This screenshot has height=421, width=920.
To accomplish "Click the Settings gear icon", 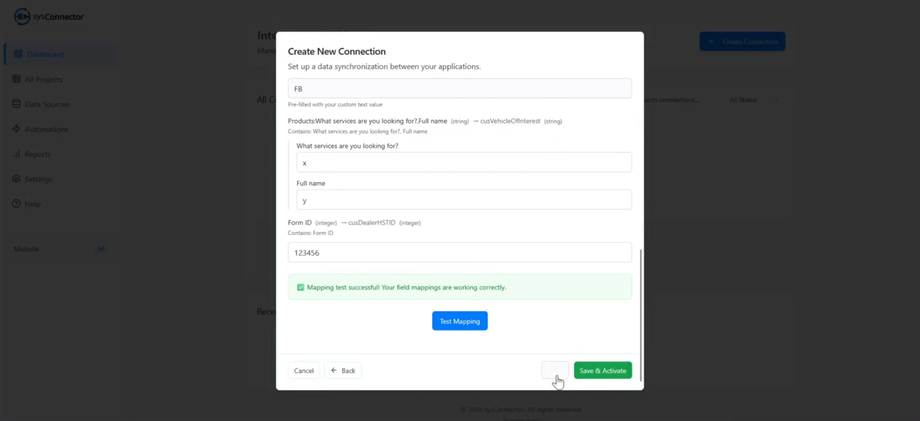I will click(x=16, y=179).
